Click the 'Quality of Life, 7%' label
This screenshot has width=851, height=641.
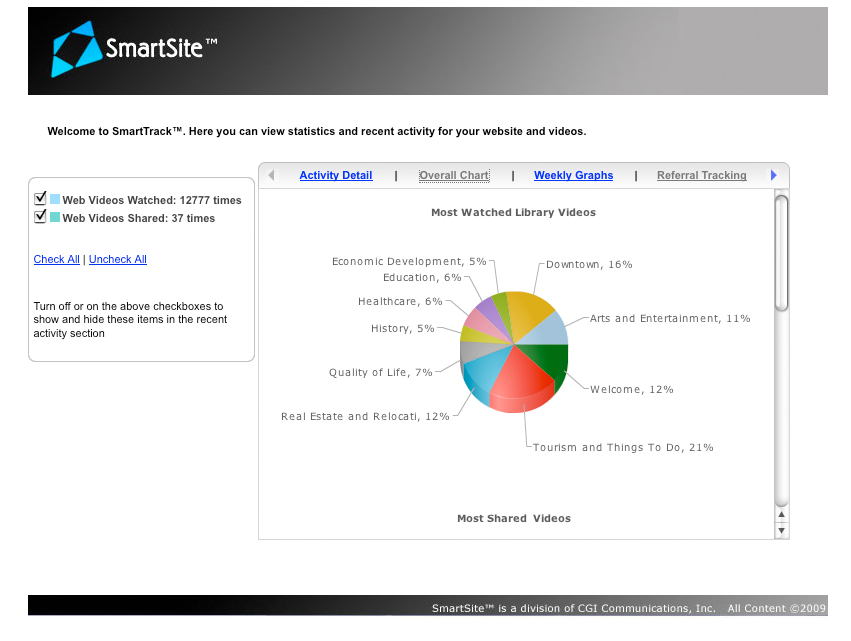[x=380, y=373]
